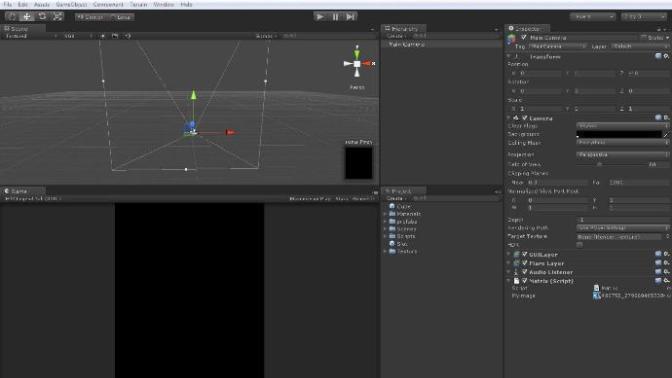Open the Layout dropdown in top toolbar
The image size is (672, 378).
[x=644, y=17]
